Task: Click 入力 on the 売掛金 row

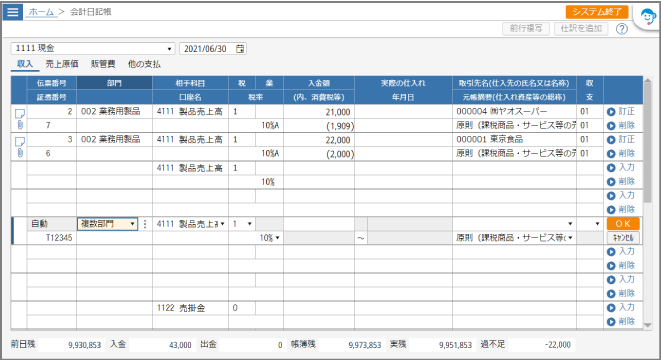Action: tap(621, 307)
